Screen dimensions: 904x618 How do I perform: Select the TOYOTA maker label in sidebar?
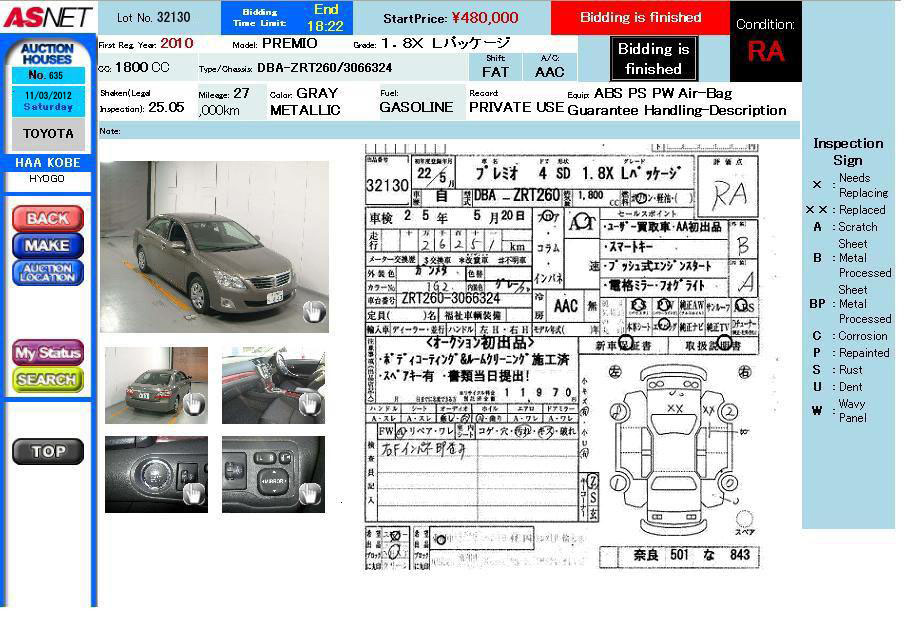coord(48,134)
